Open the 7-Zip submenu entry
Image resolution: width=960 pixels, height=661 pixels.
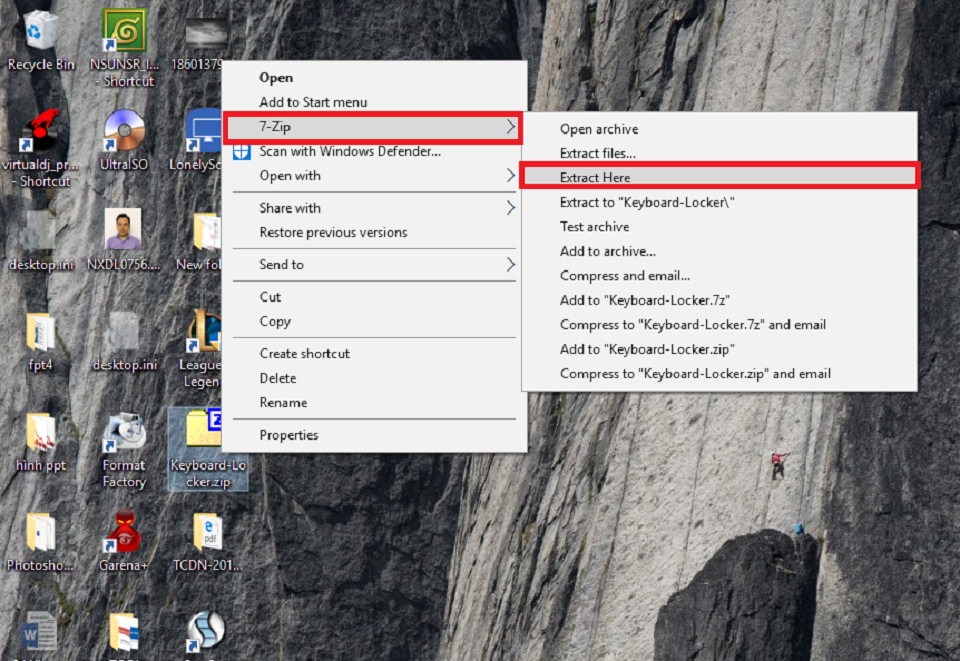[x=373, y=127]
